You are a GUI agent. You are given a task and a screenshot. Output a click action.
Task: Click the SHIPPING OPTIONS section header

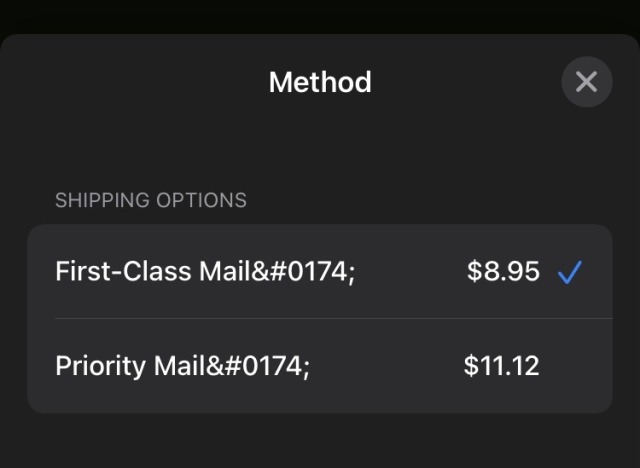click(151, 200)
